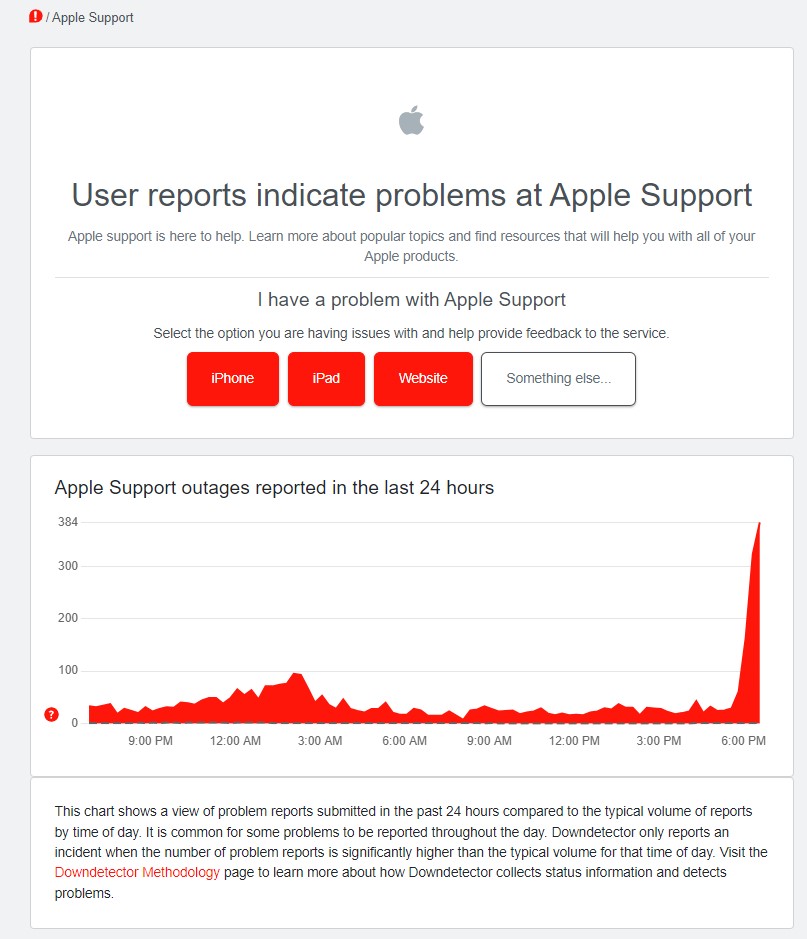The width and height of the screenshot is (807, 939).
Task: Click the 384 value on the y-axis
Action: [68, 522]
